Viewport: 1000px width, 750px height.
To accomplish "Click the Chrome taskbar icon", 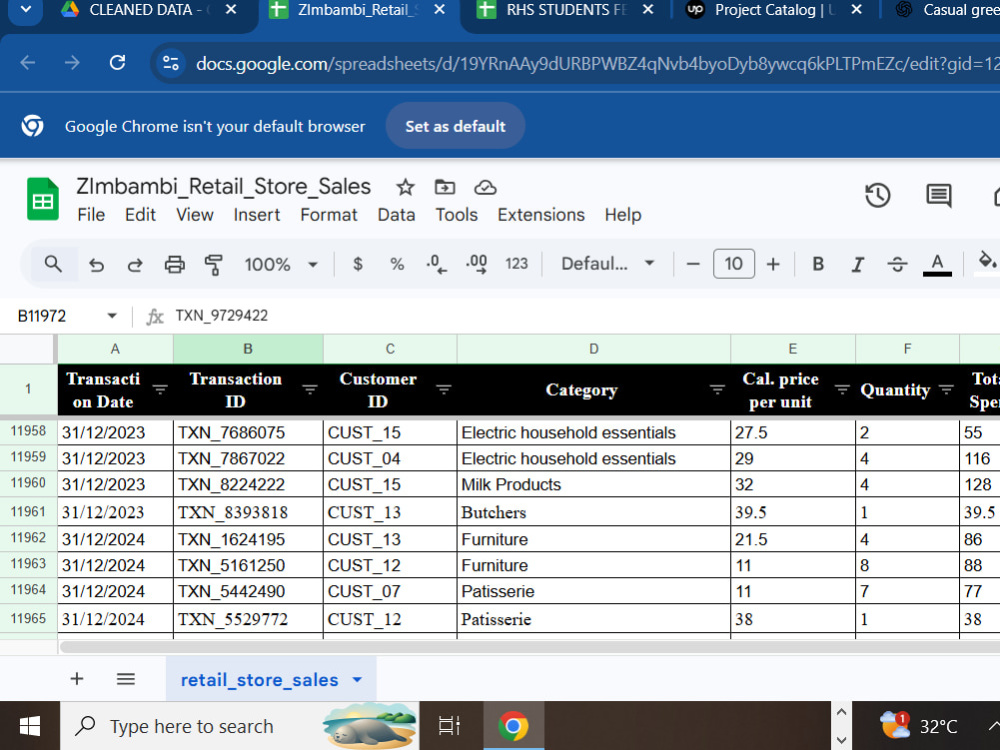I will [x=513, y=726].
